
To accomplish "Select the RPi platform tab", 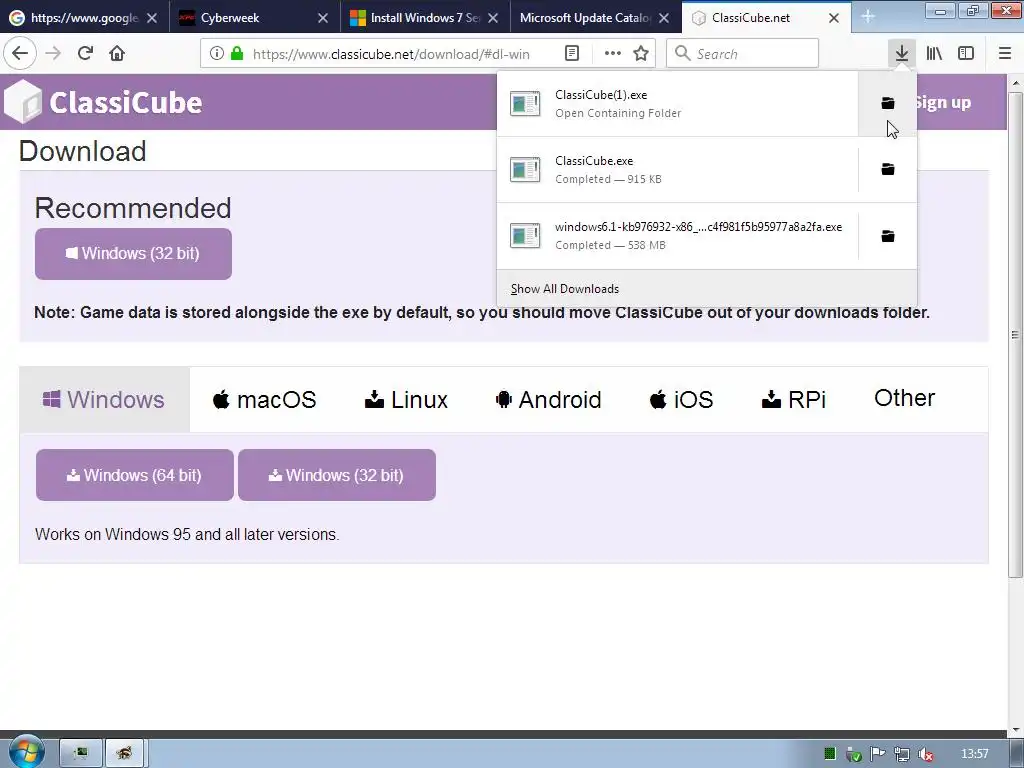I will pos(793,400).
